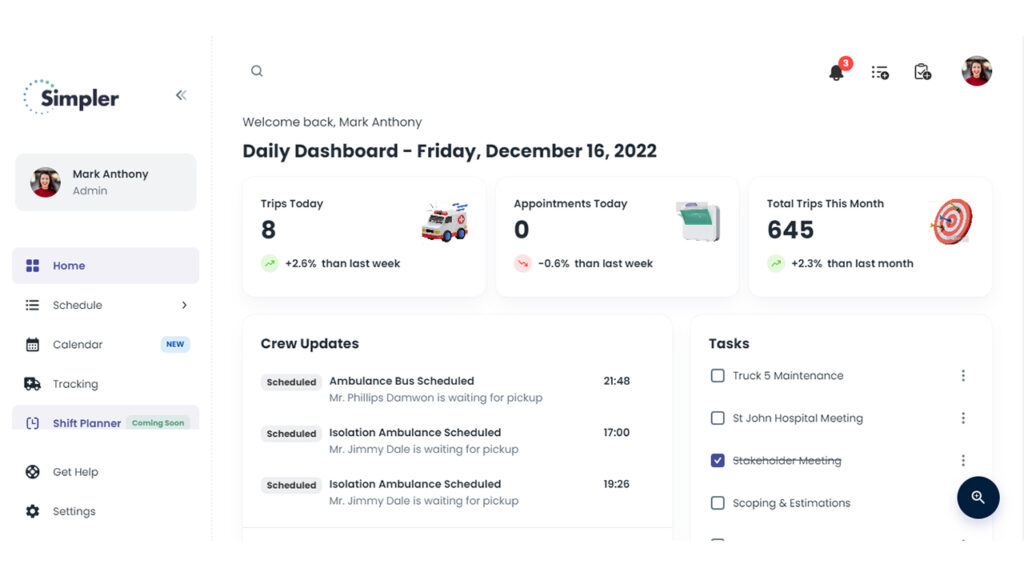
Task: Click the Simpler logo
Action: tap(71, 97)
